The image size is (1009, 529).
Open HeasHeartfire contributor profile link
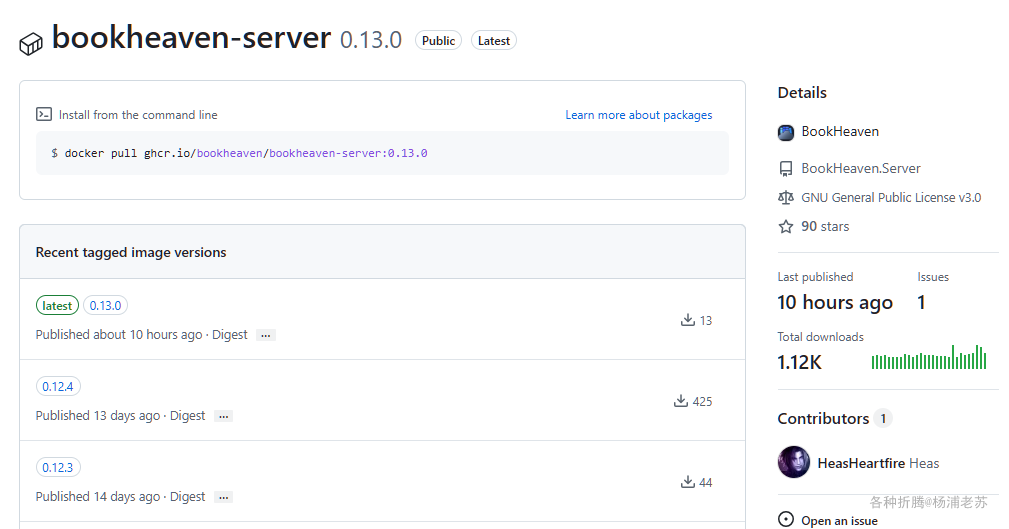click(x=861, y=463)
